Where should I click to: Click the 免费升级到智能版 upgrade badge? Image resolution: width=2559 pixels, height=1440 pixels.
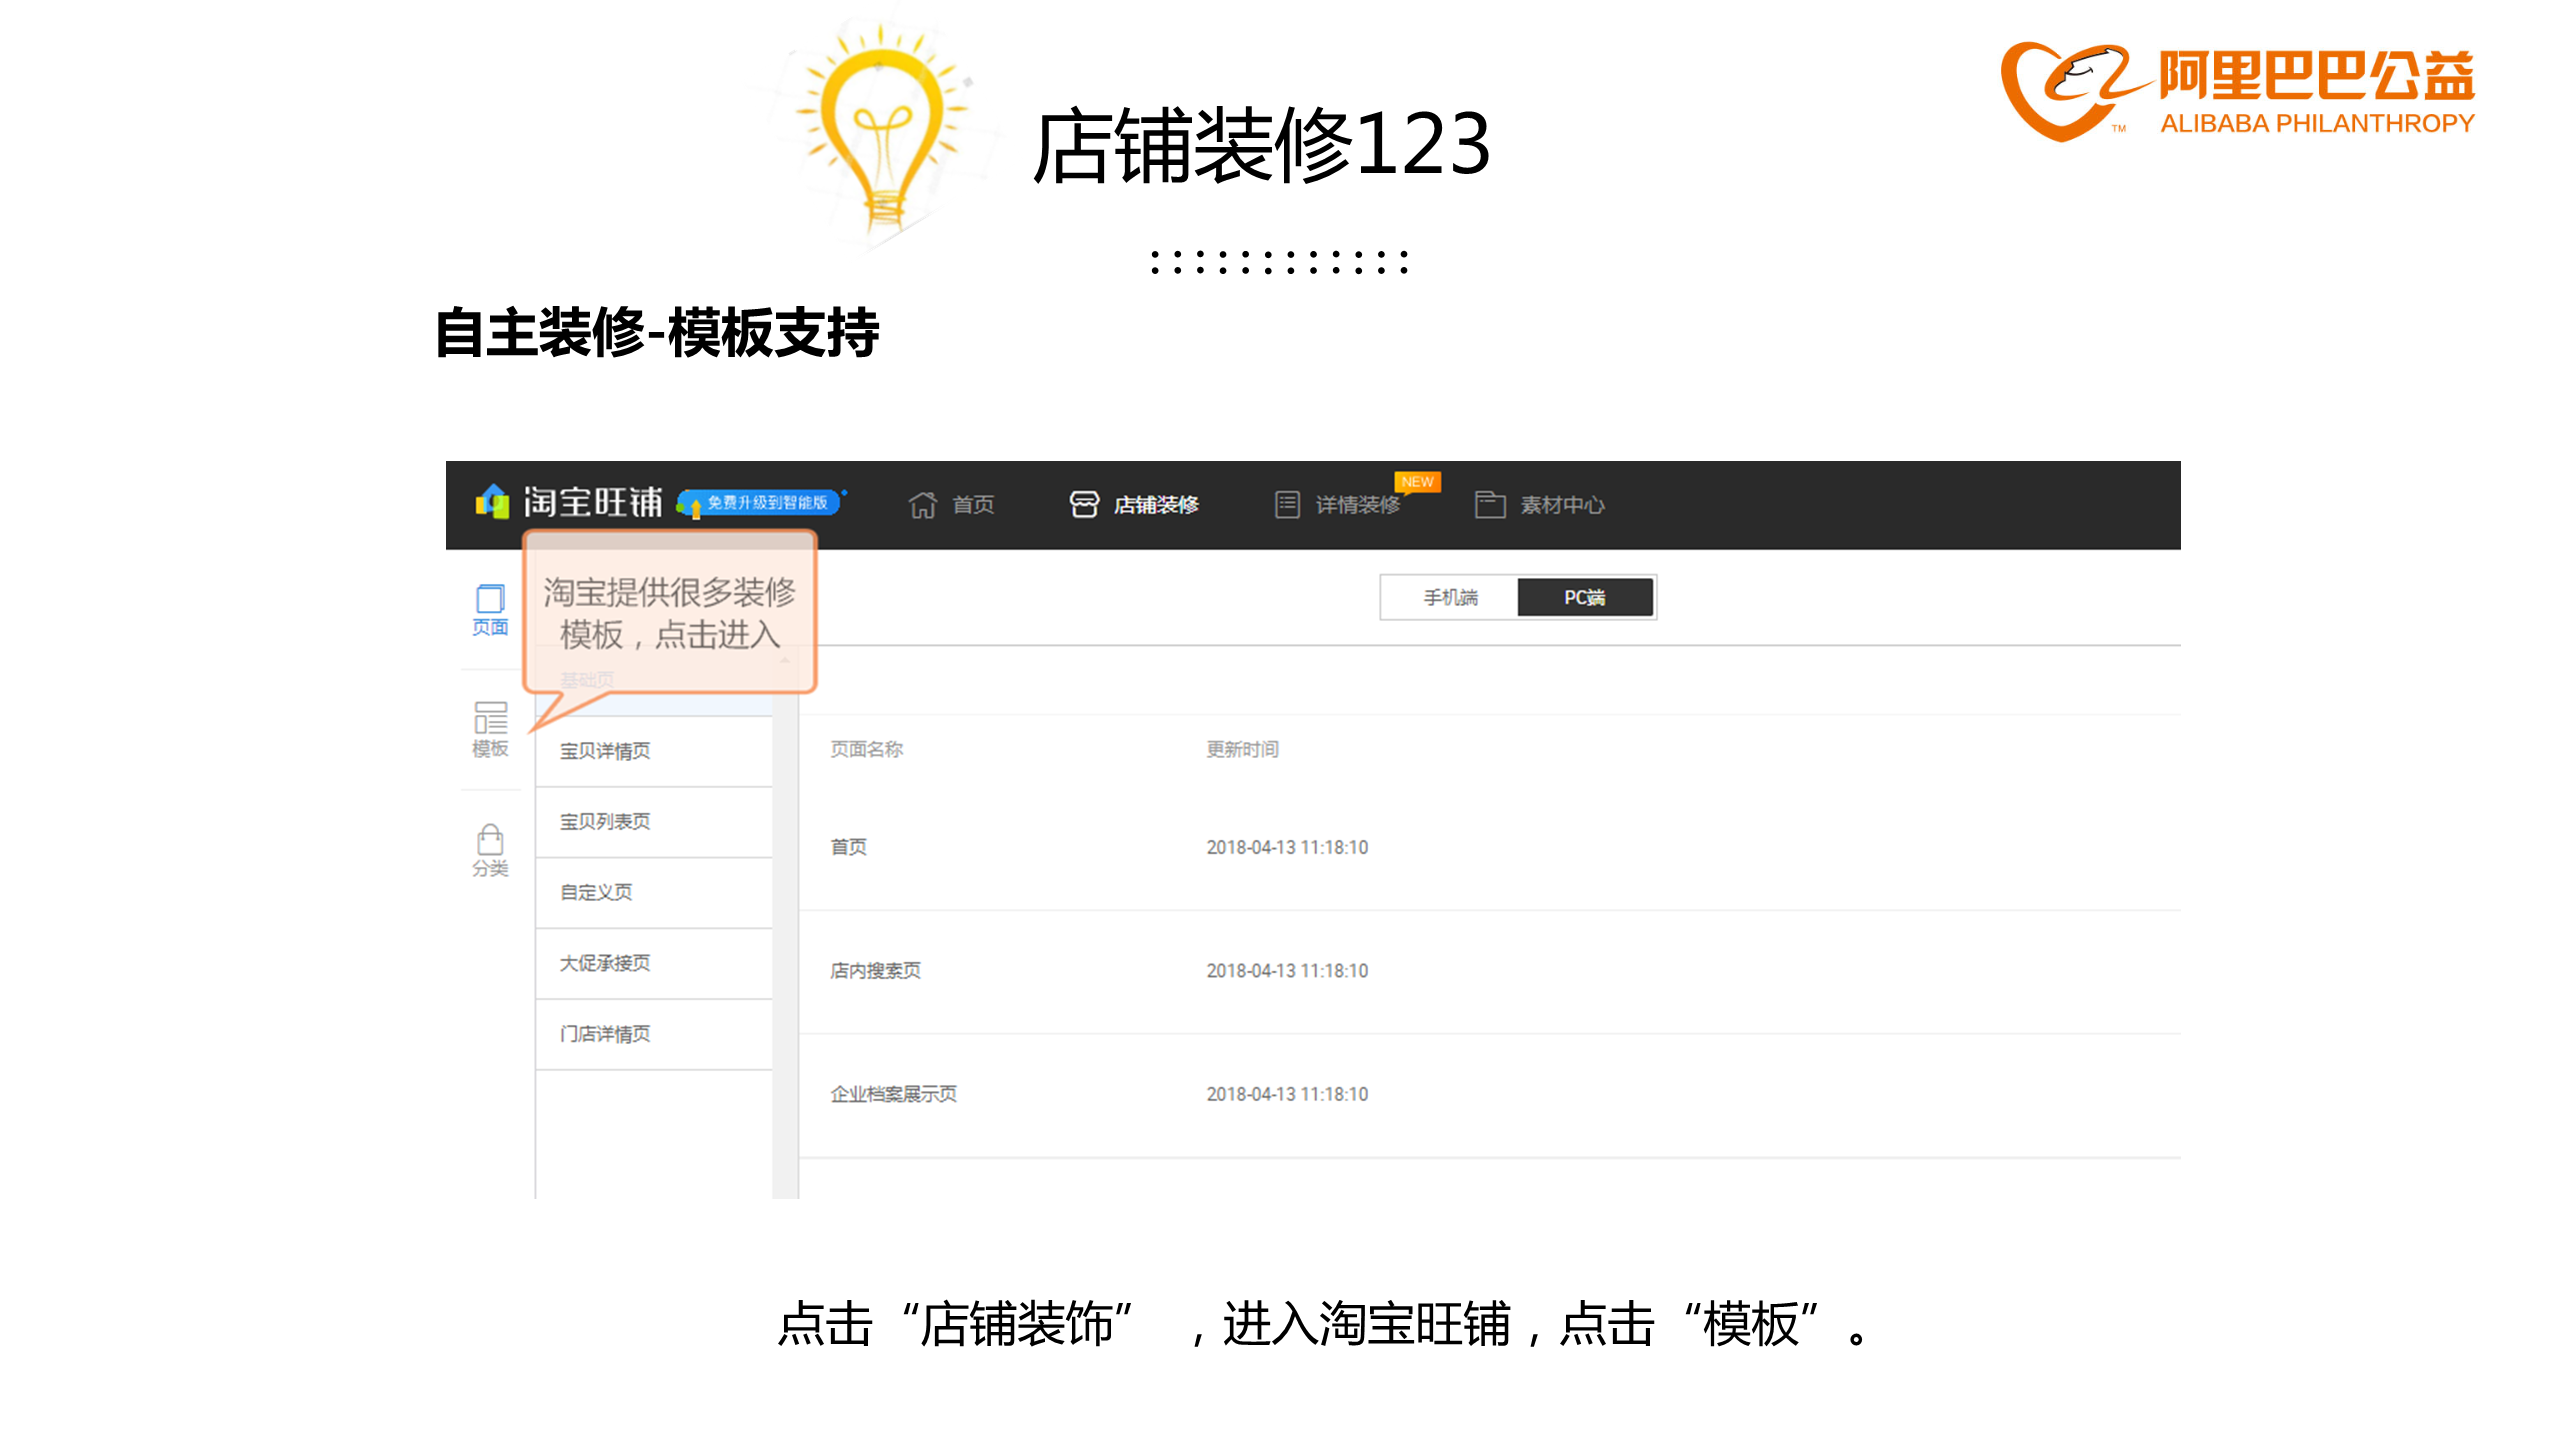[761, 503]
